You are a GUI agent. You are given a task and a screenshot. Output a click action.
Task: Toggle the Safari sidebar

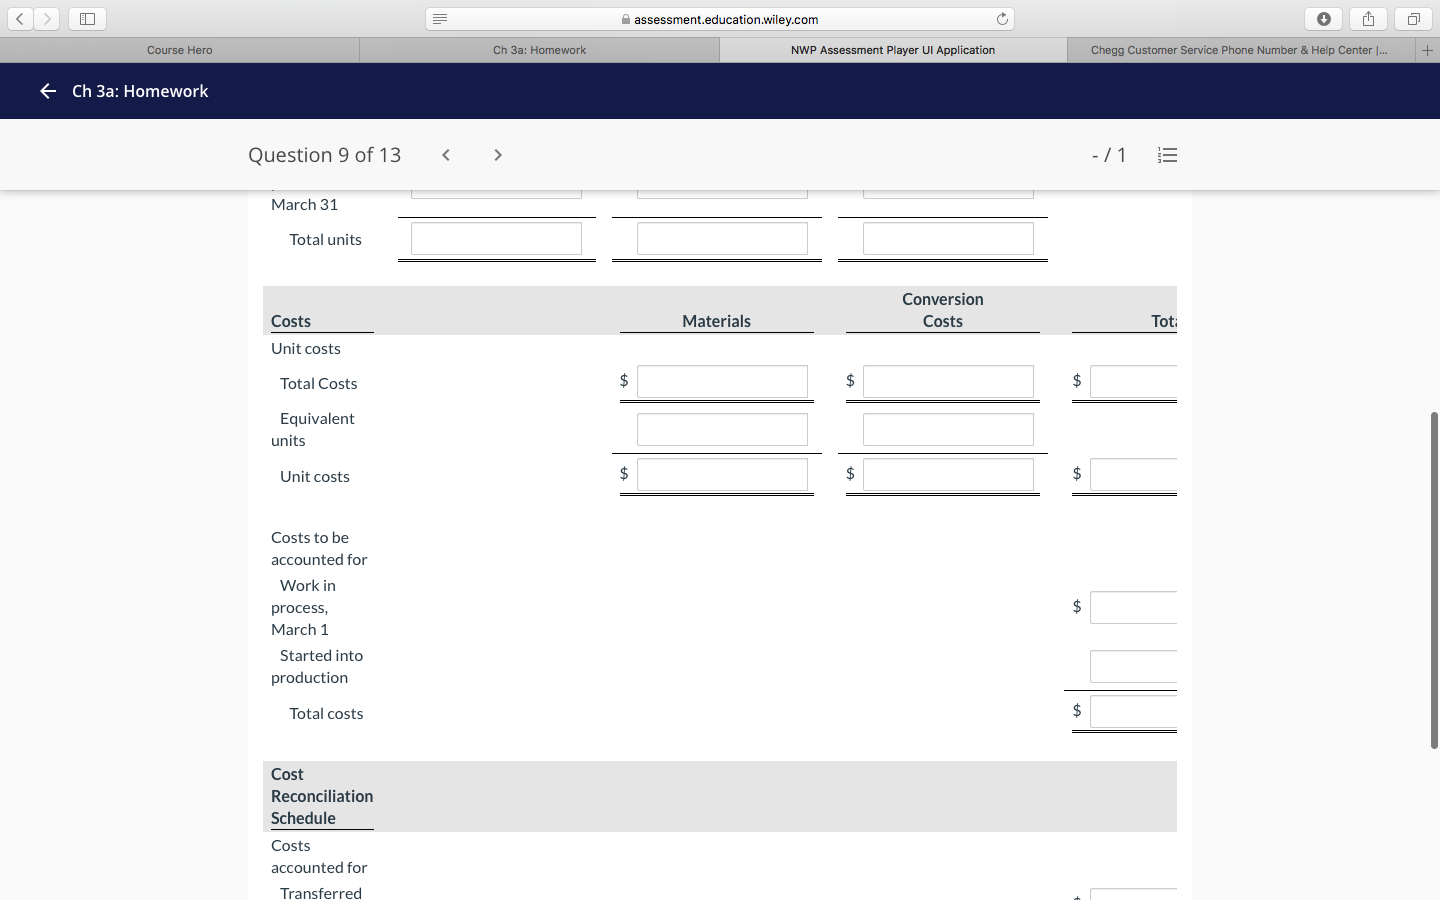(87, 19)
